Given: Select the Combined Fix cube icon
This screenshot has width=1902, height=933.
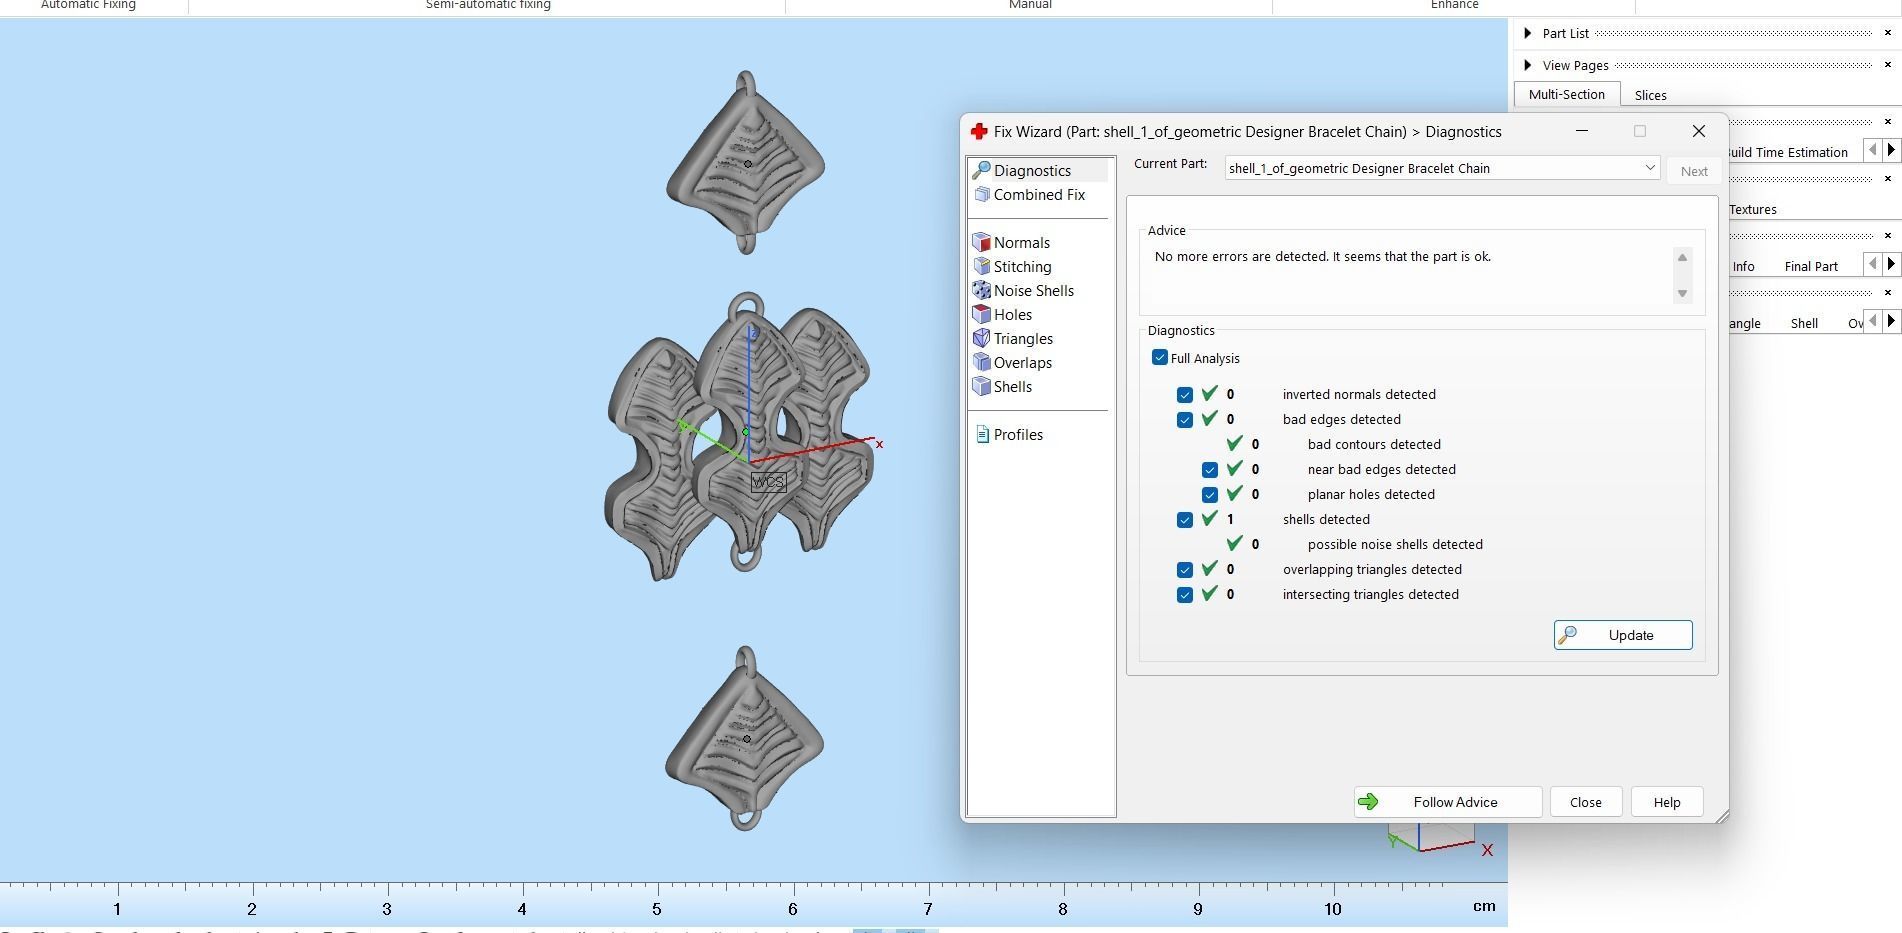Looking at the screenshot, I should point(982,195).
